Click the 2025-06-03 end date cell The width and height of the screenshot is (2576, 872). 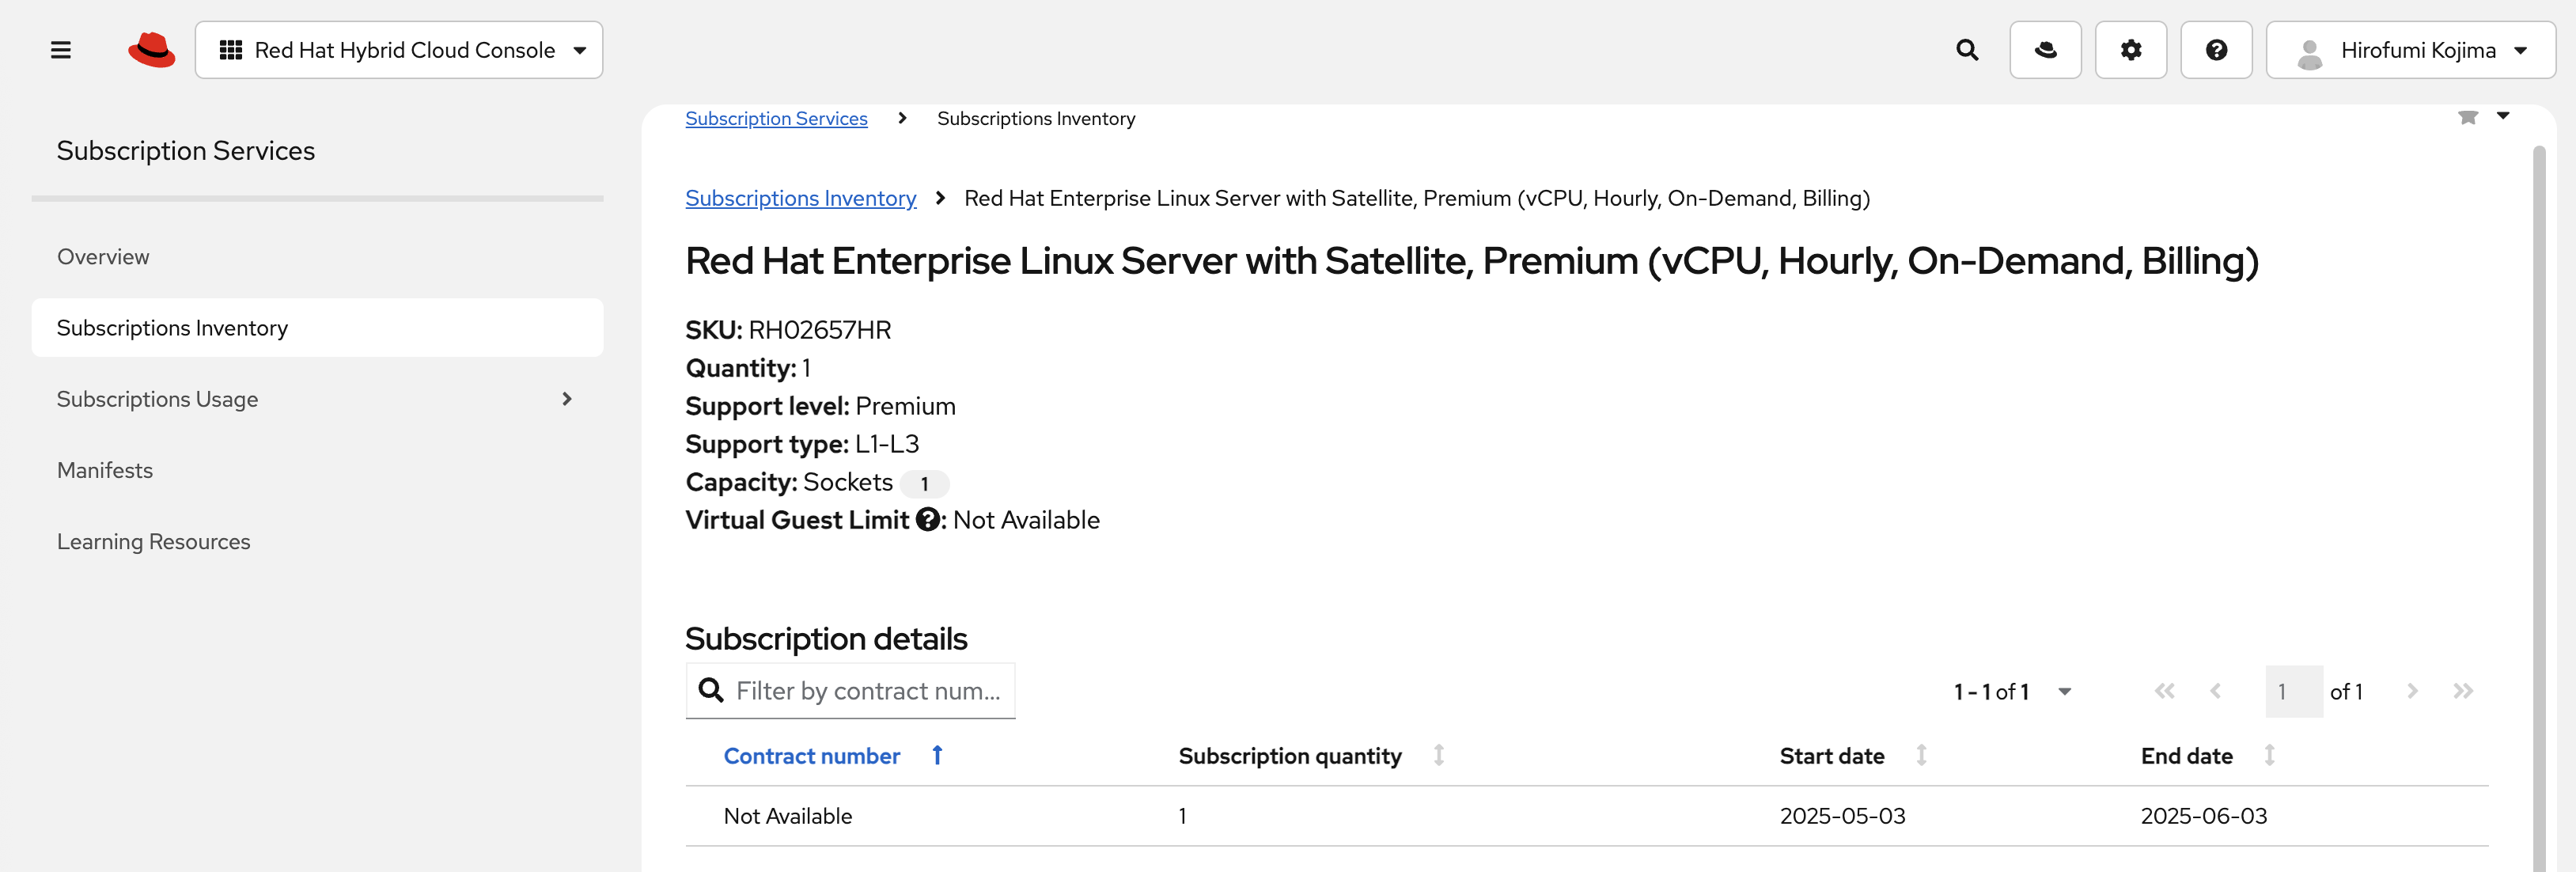[x=2203, y=816]
